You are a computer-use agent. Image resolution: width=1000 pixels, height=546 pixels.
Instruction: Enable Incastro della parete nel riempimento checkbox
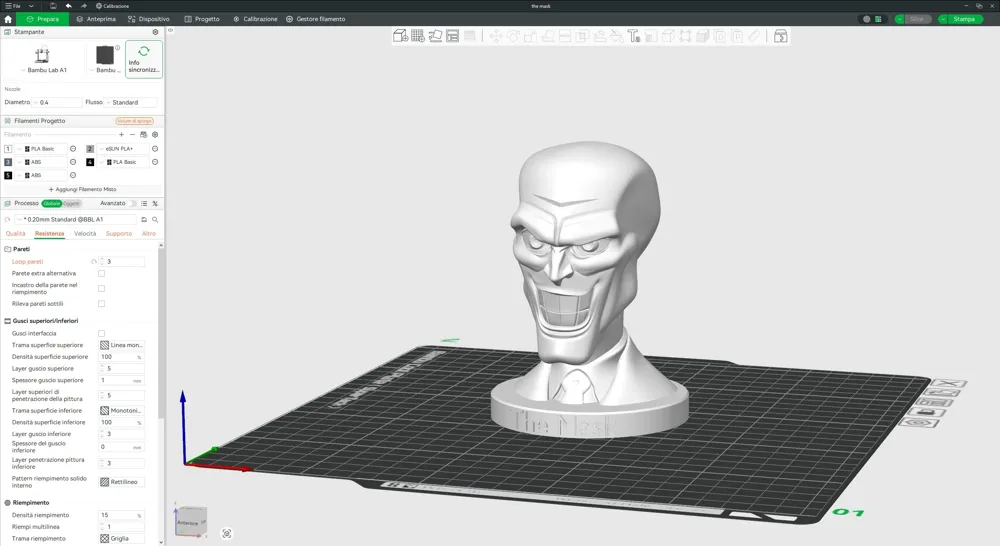101,288
